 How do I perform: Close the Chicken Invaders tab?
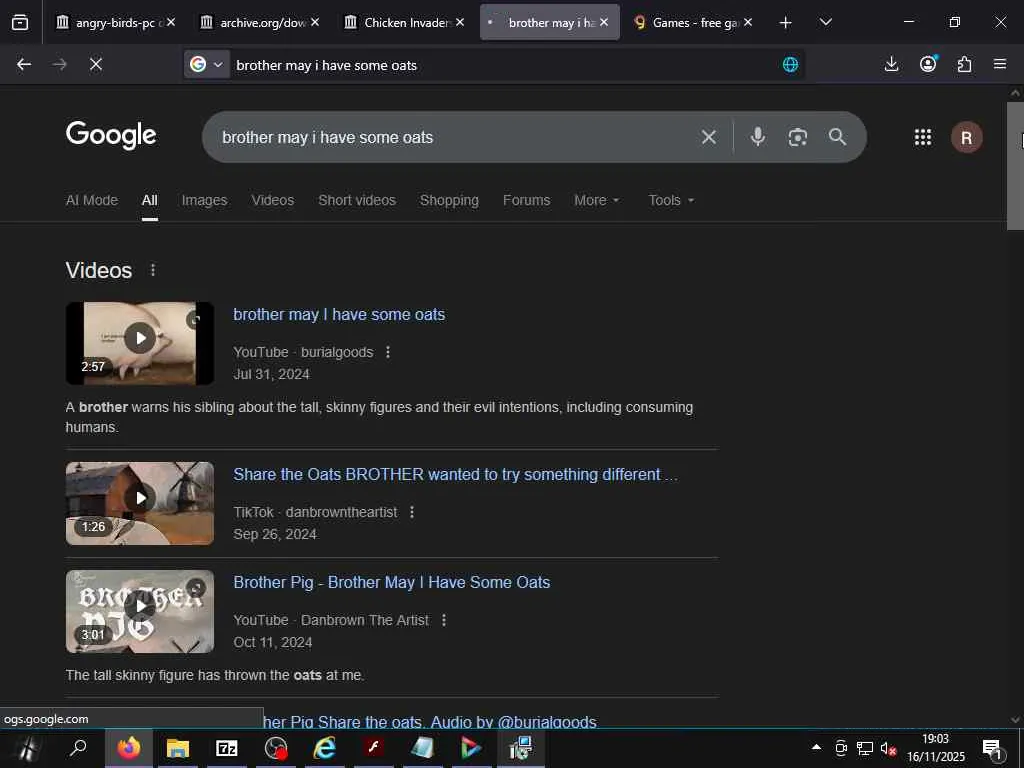[460, 22]
